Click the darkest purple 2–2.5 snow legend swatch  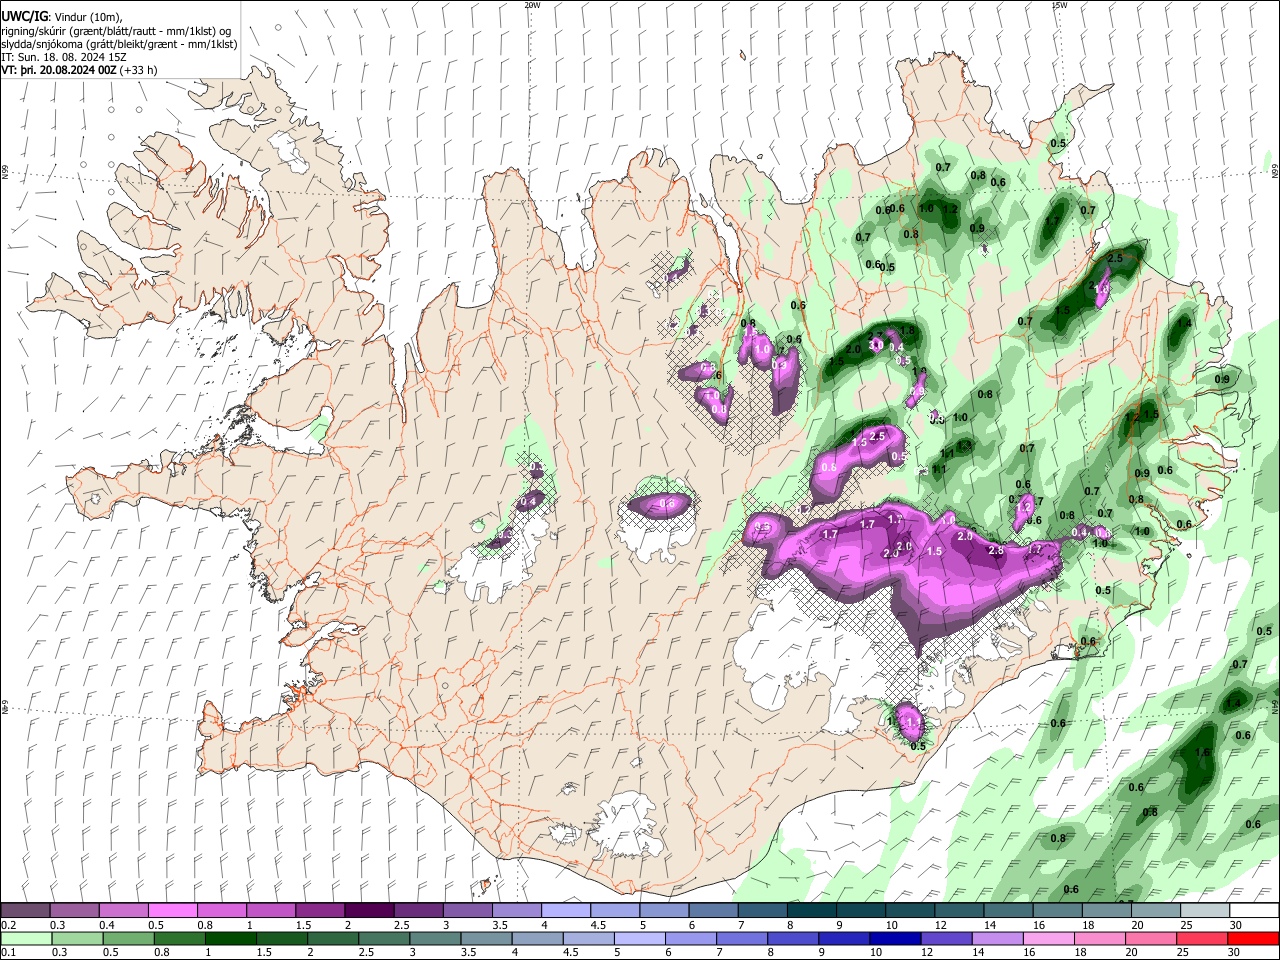pos(369,911)
